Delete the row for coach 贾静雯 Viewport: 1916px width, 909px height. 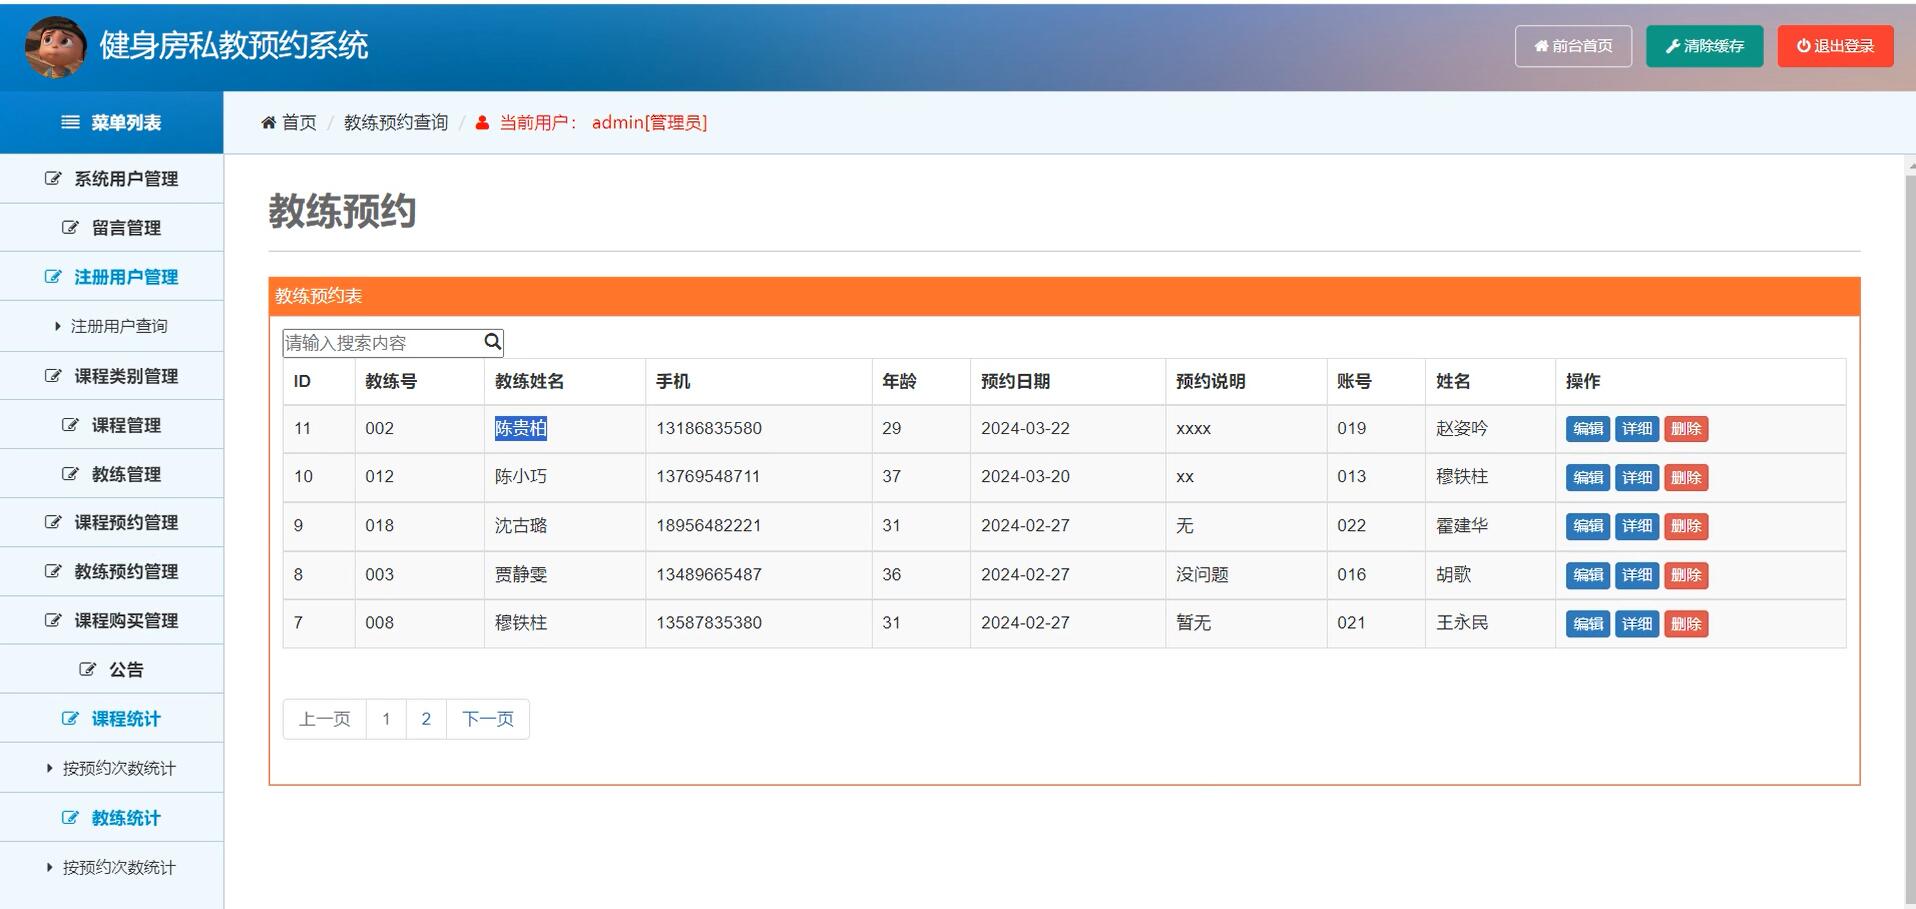1686,575
